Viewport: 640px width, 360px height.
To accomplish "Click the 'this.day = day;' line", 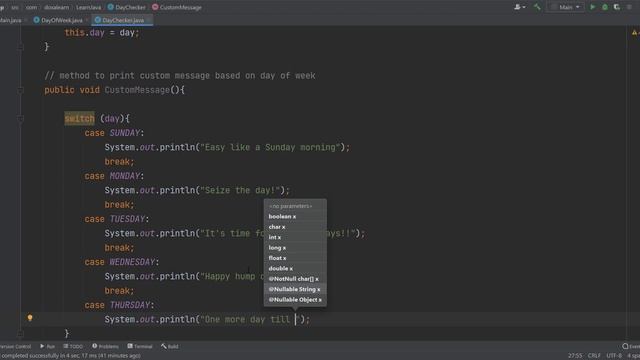I will coord(102,33).
